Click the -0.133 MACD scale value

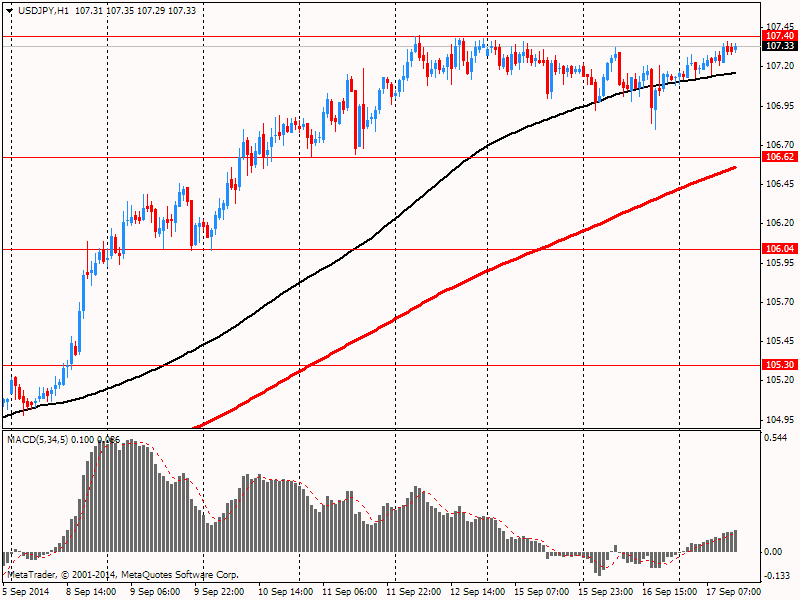(x=777, y=576)
